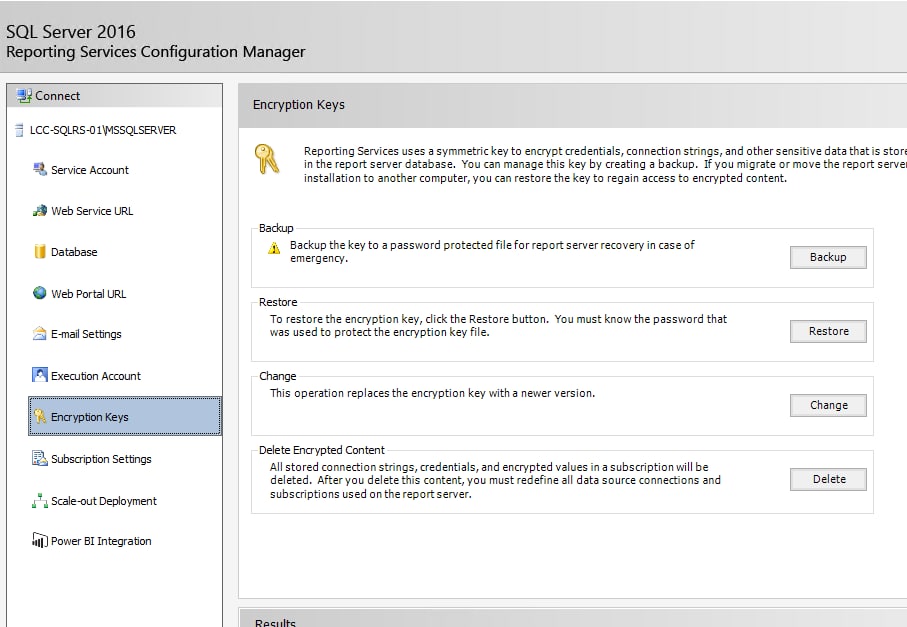This screenshot has height=627, width=907.
Task: Click the Web Portal URL globe icon
Action: pyautogui.click(x=39, y=293)
